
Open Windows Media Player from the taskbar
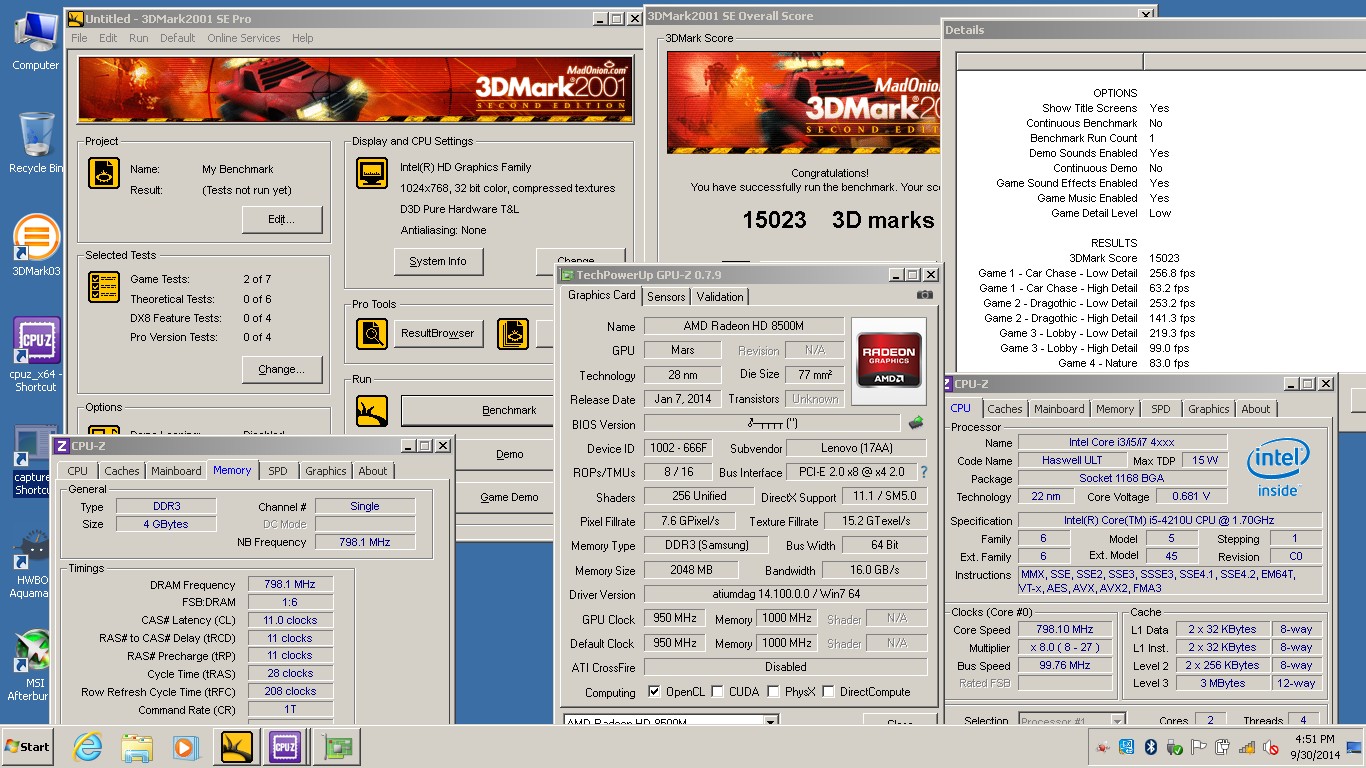(x=185, y=747)
